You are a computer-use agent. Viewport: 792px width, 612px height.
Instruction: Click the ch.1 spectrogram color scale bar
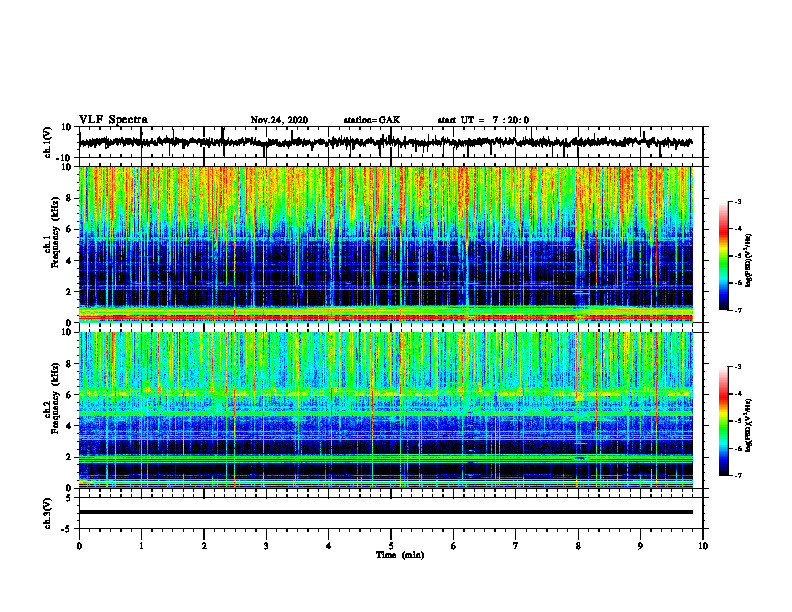(724, 256)
